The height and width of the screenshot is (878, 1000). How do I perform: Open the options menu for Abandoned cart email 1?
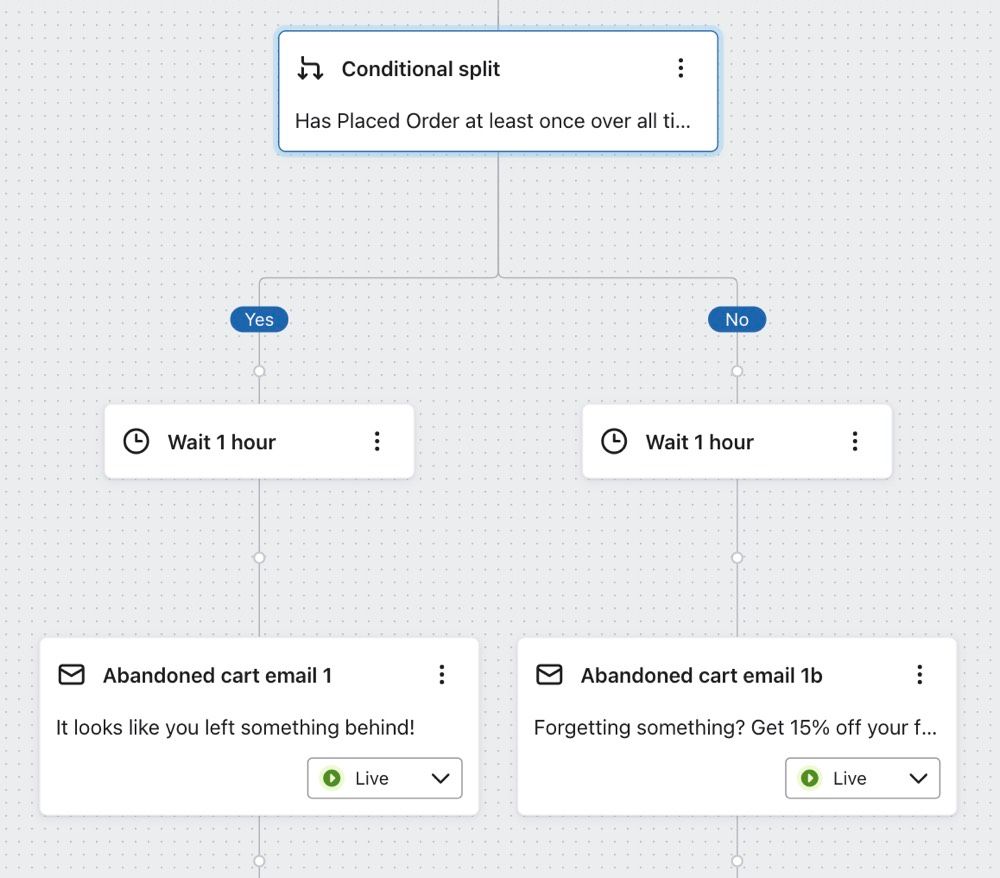(442, 675)
